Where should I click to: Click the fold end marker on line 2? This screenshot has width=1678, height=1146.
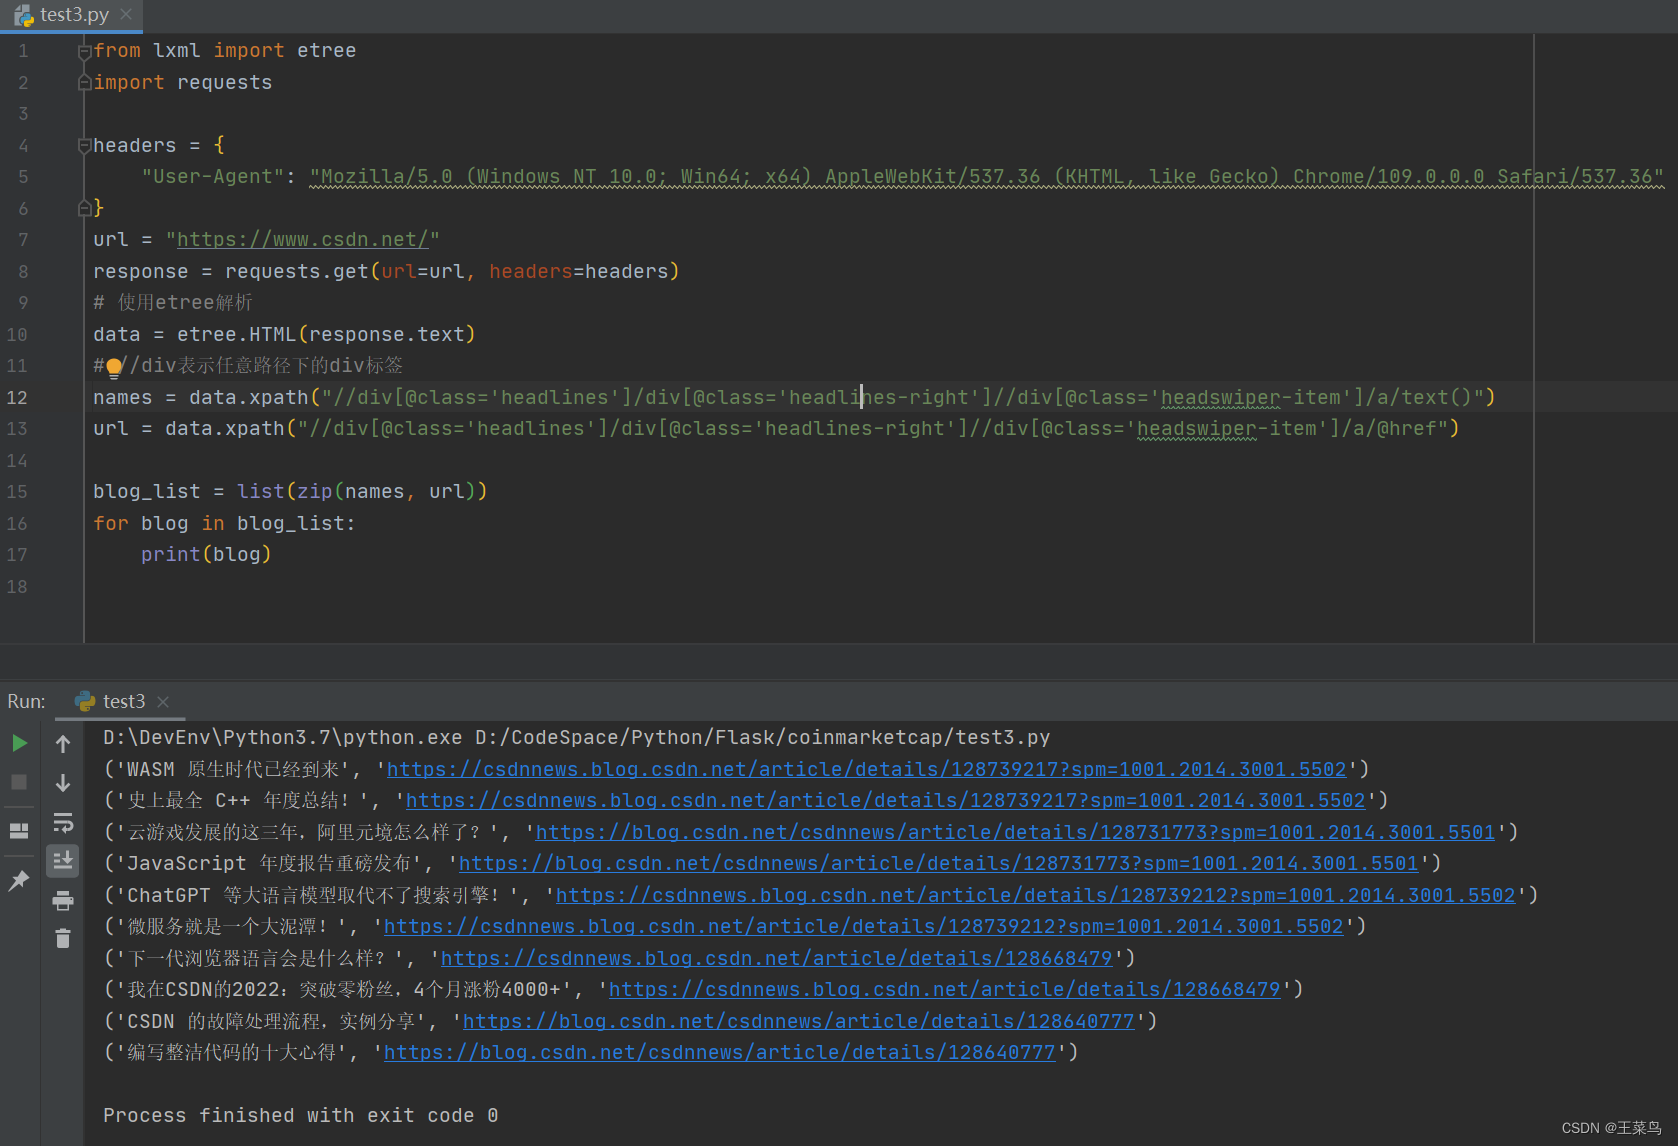point(85,83)
